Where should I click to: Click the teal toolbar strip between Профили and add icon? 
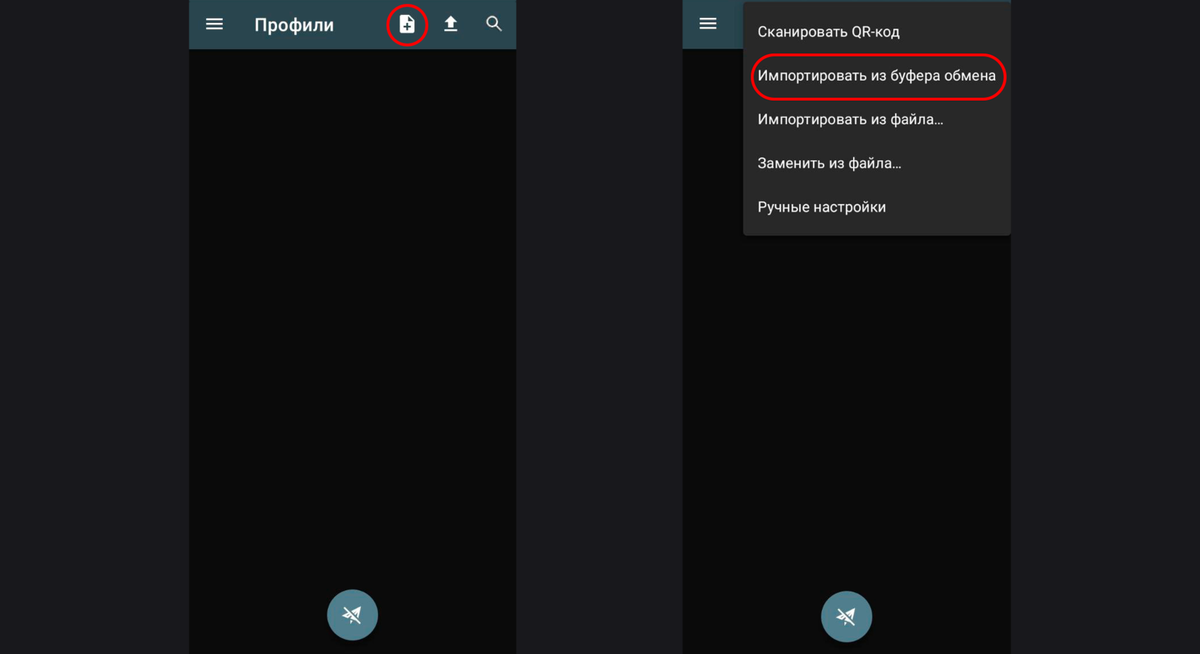tap(361, 24)
